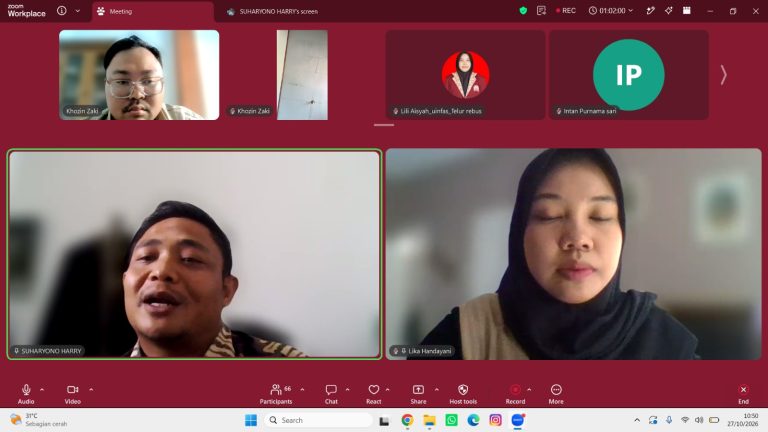The width and height of the screenshot is (768, 432).
Task: Expand the participants options arrow
Action: [x=302, y=390]
